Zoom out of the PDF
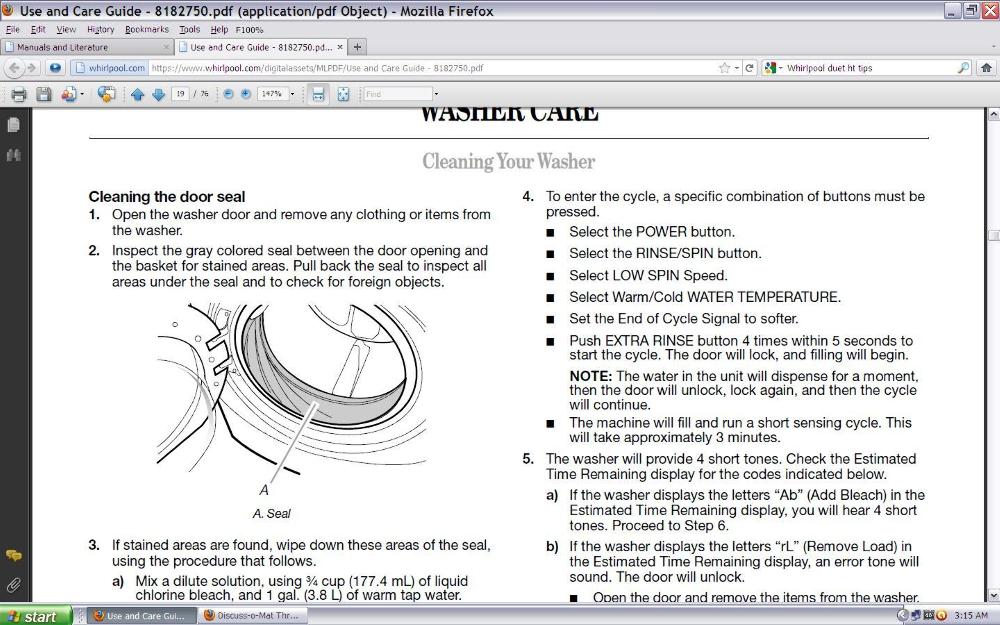Screen dimensions: 1000x625 click(x=228, y=94)
